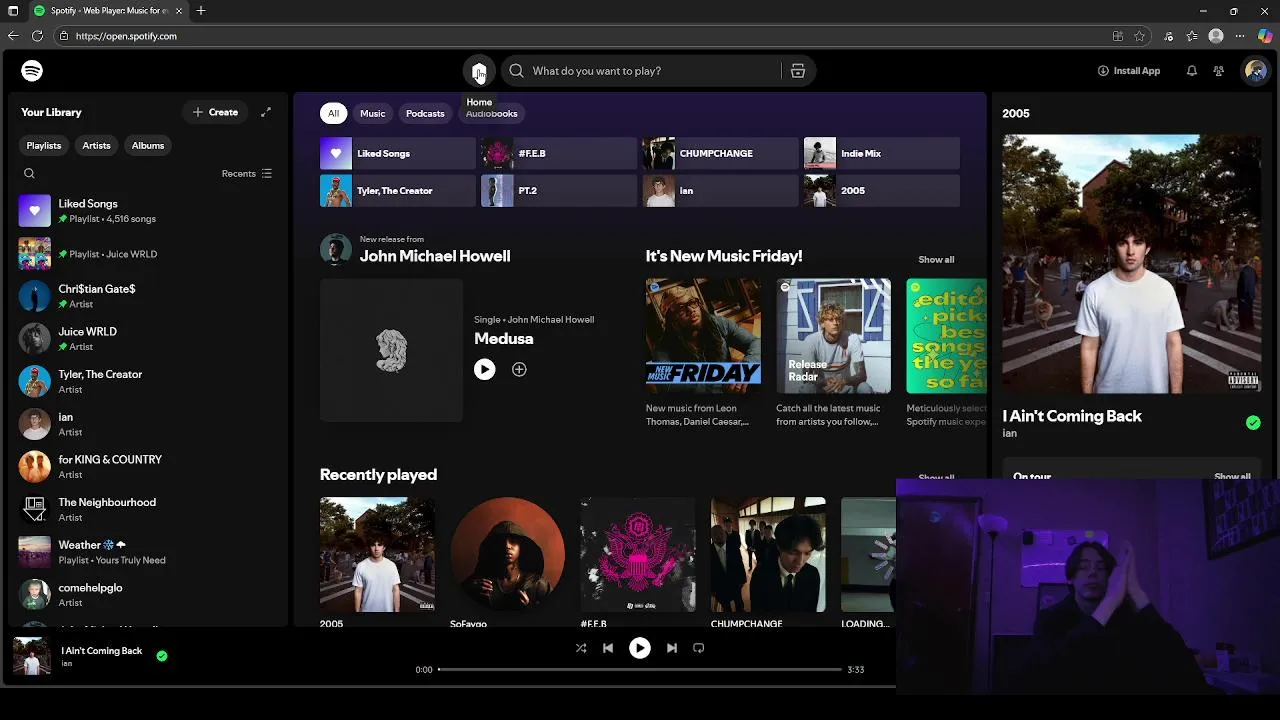
Task: Toggle saved check in now-playing bar
Action: 162,656
